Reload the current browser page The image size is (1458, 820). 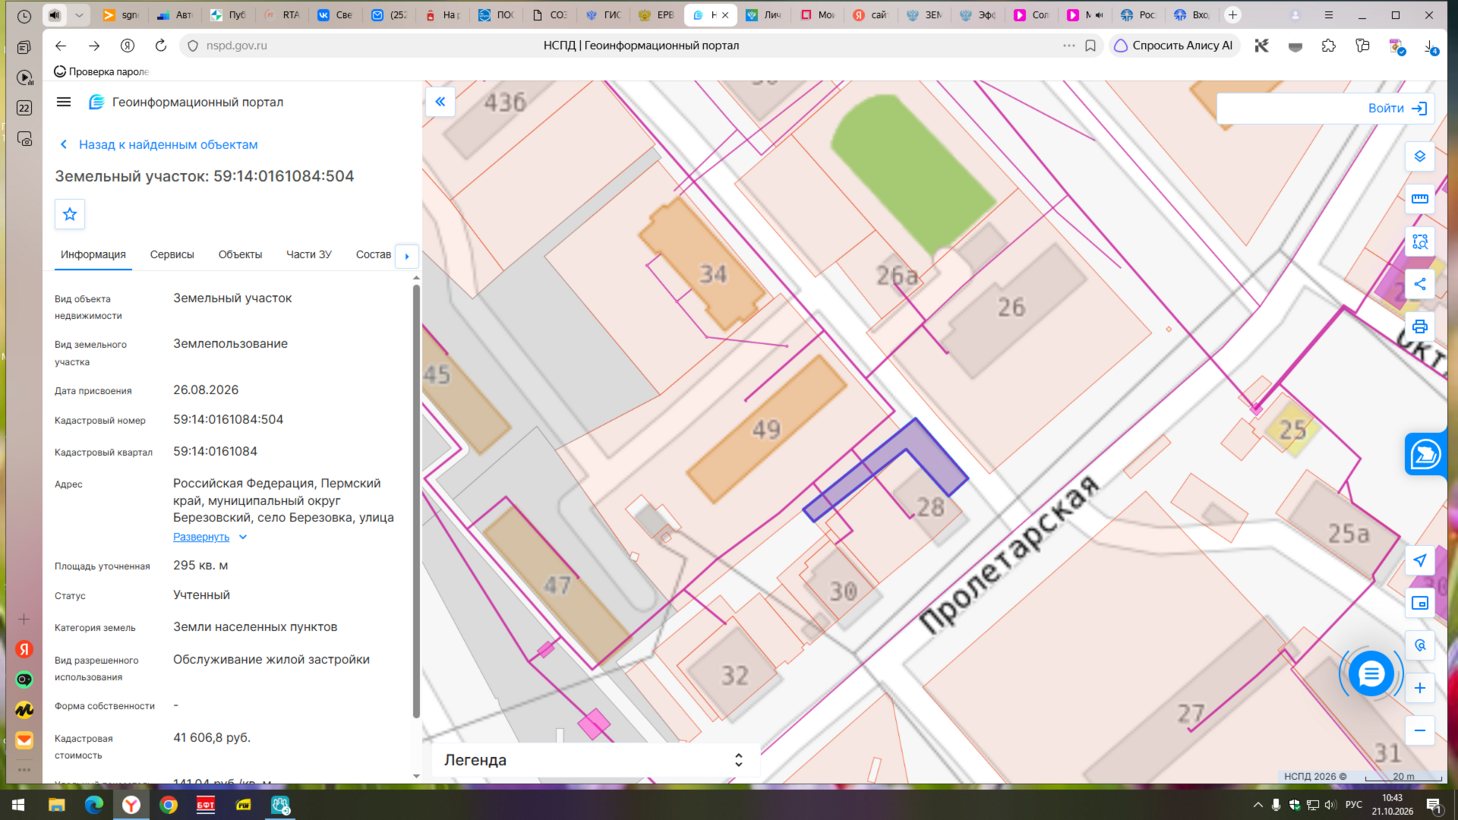coord(160,45)
